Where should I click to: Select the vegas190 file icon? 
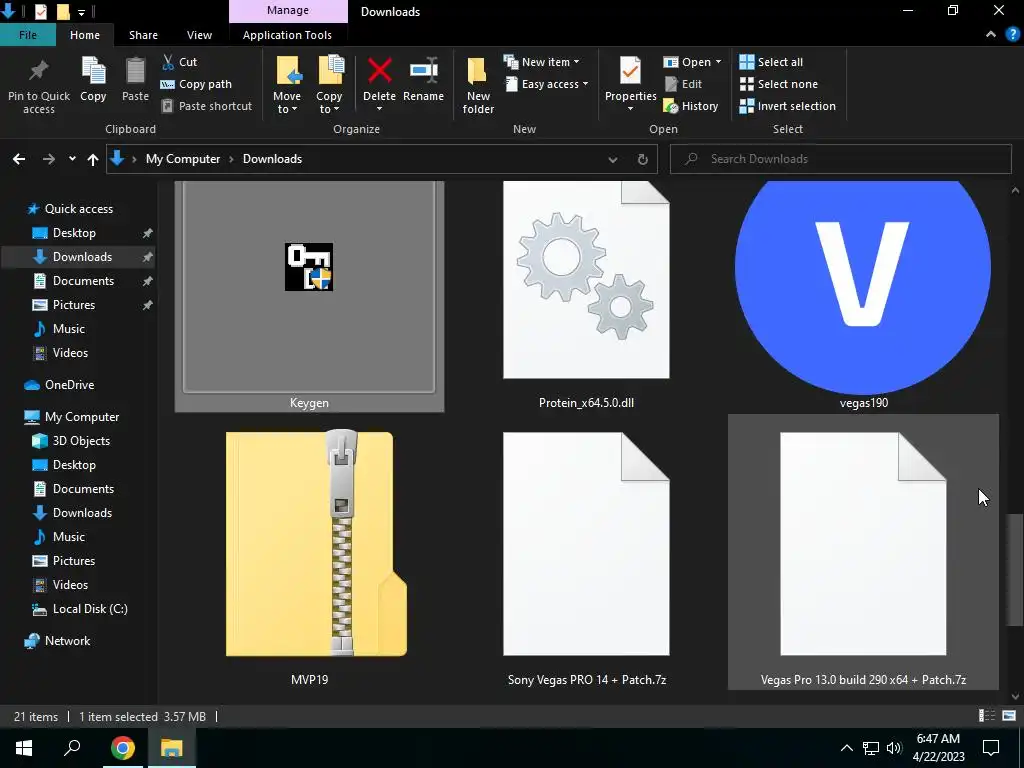[863, 287]
